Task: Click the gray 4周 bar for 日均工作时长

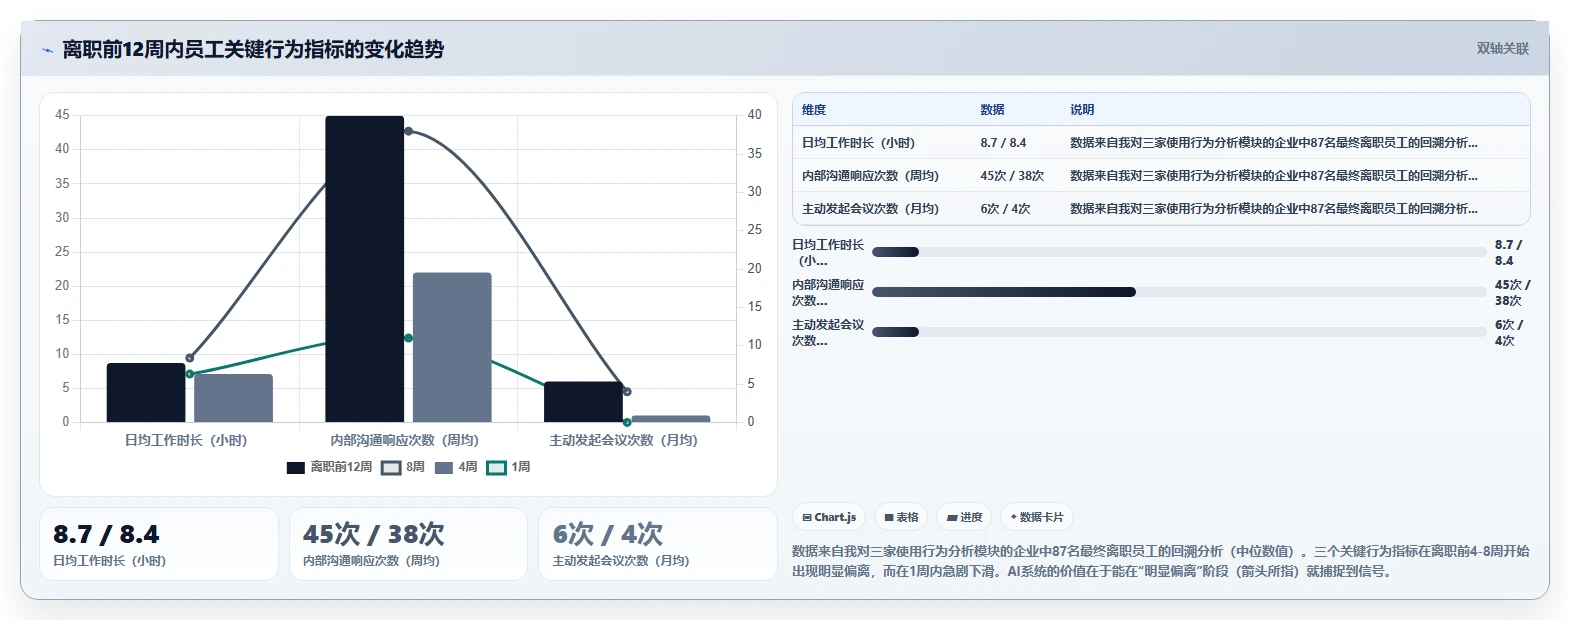Action: [x=233, y=398]
